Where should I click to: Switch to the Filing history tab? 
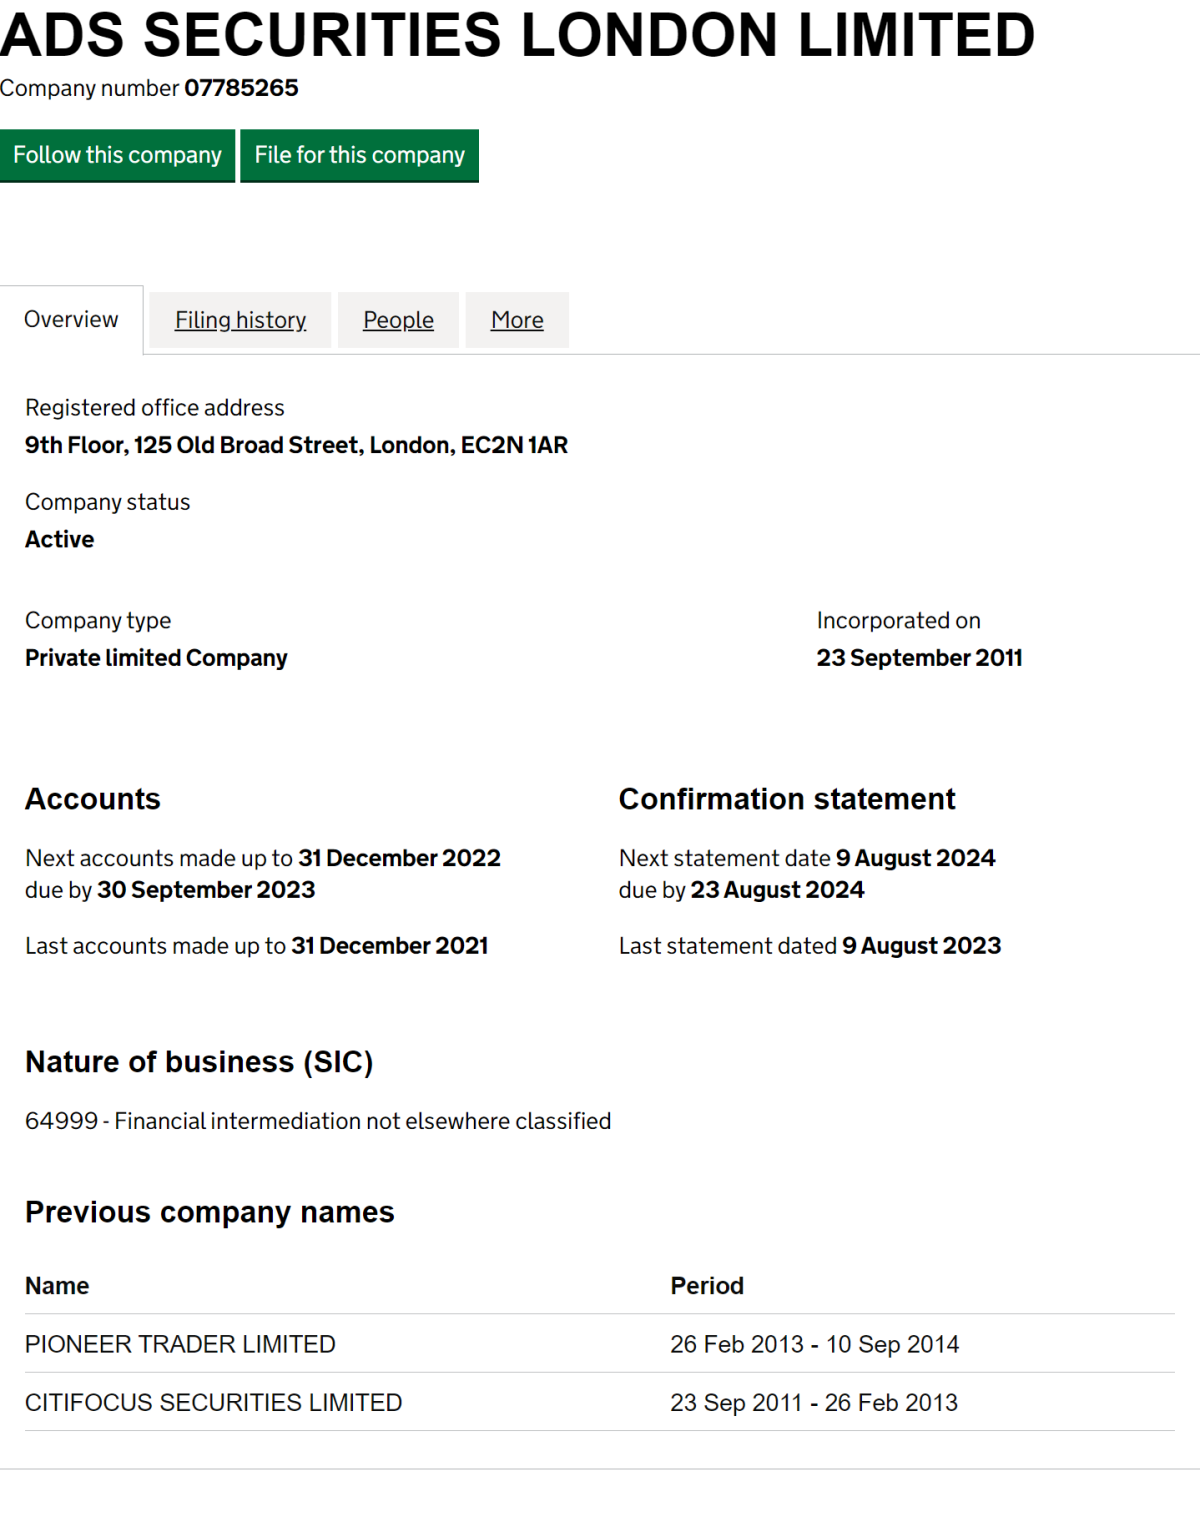pyautogui.click(x=240, y=319)
